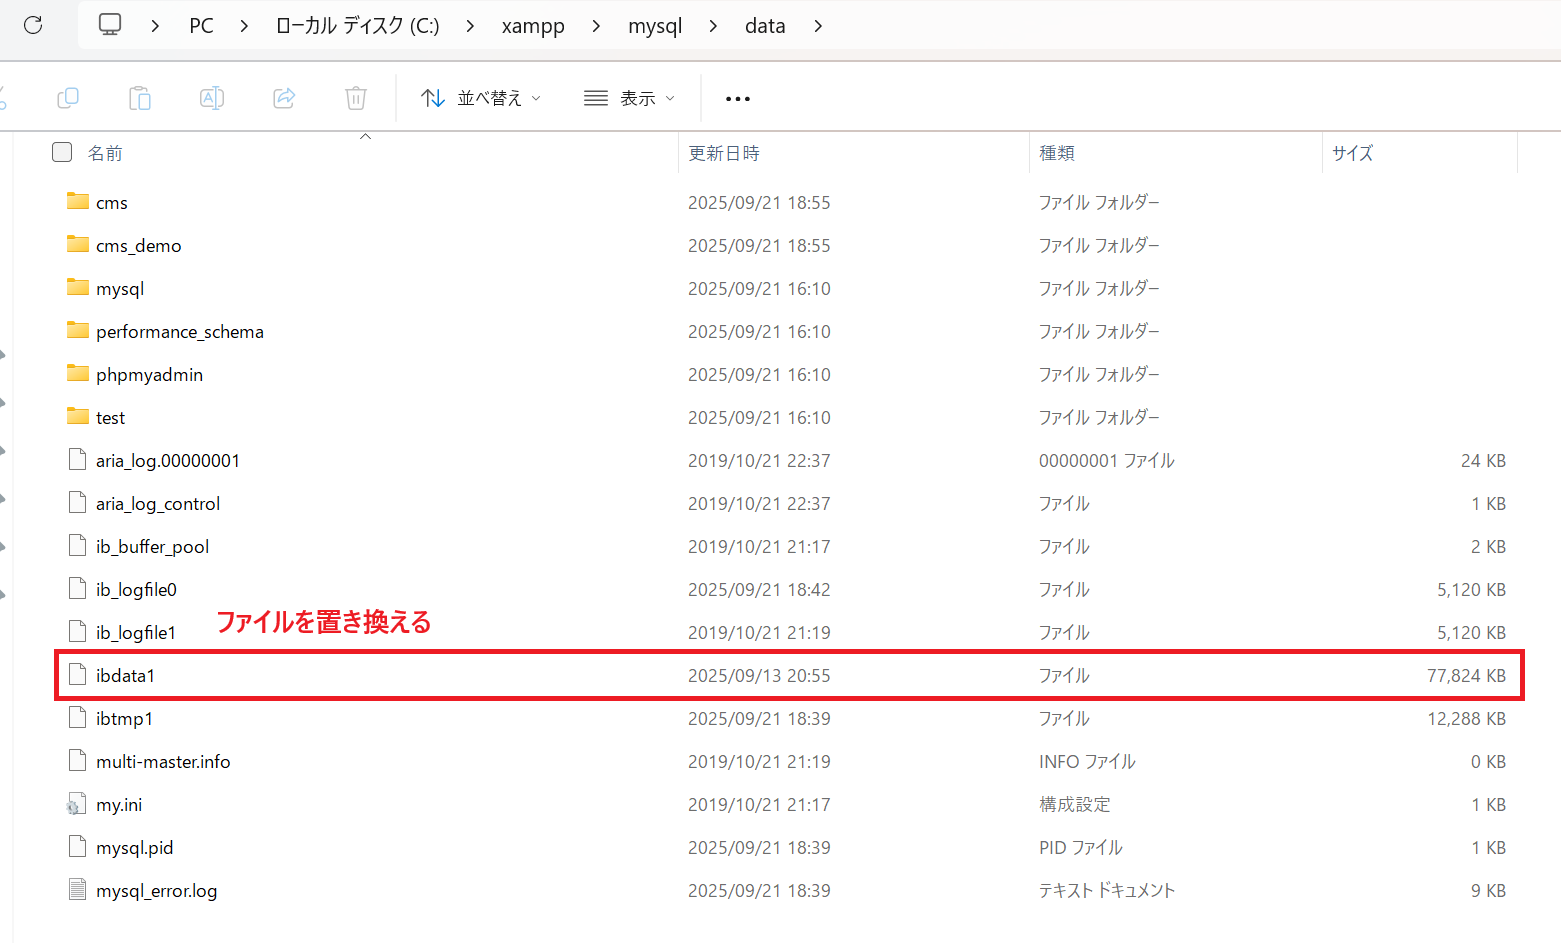Toggle the select-all checkbox beside 名前
The image size is (1561, 943).
(62, 152)
